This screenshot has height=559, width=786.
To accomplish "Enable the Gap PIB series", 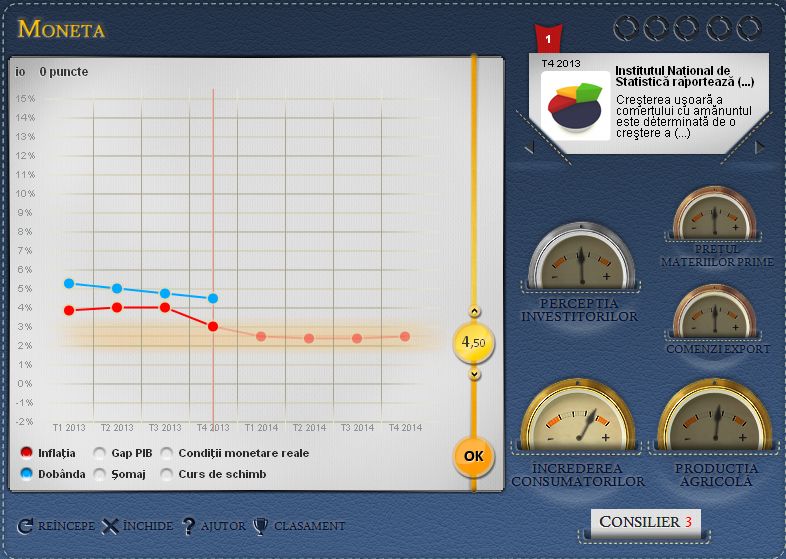I will coord(100,453).
